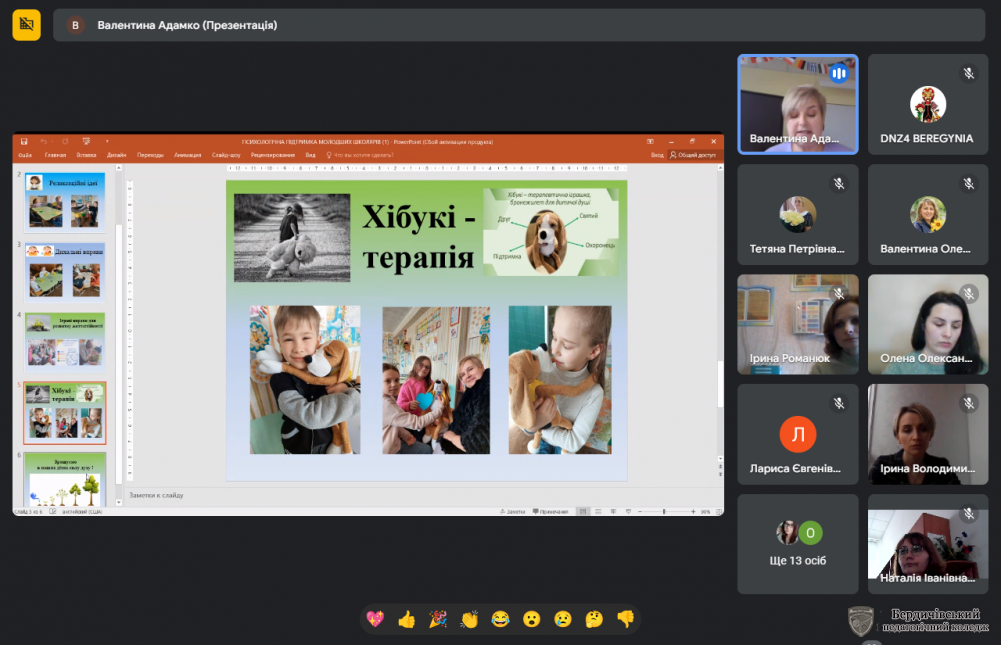Screen dimensions: 1001x645
Task: Click the PowerPoint zoom slider in status bar
Action: pyautogui.click(x=664, y=511)
